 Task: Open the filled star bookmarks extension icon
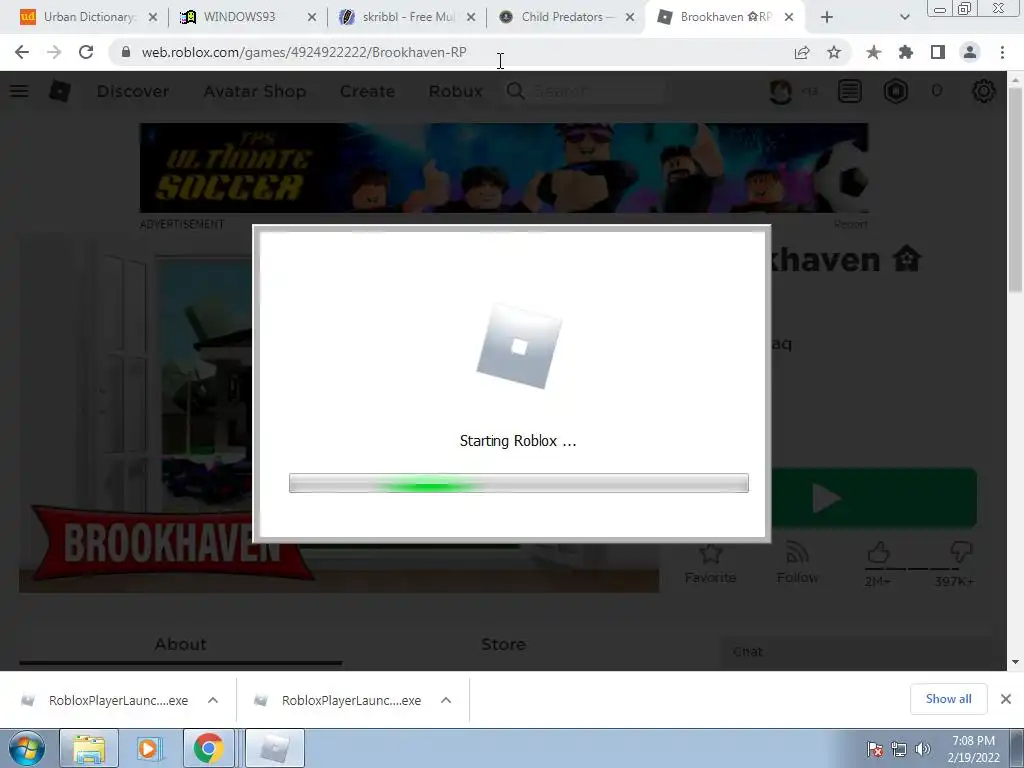pyautogui.click(x=873, y=52)
